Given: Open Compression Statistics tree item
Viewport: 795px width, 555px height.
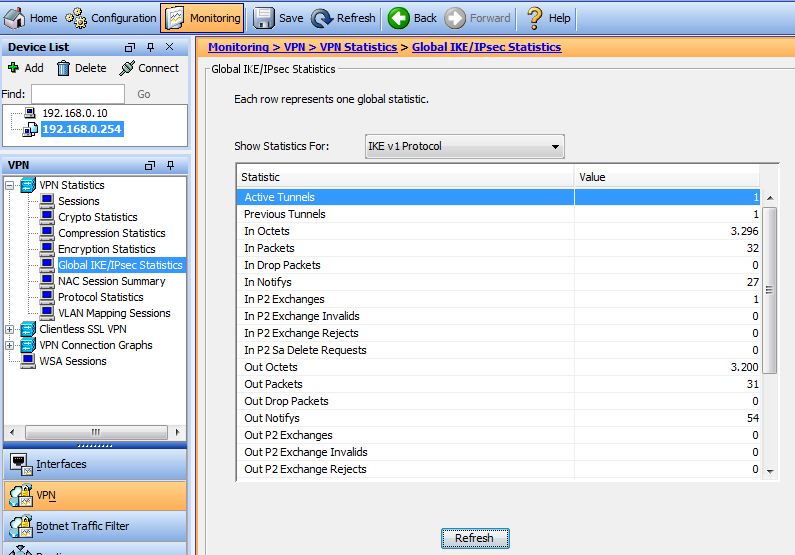Looking at the screenshot, I should click(112, 233).
